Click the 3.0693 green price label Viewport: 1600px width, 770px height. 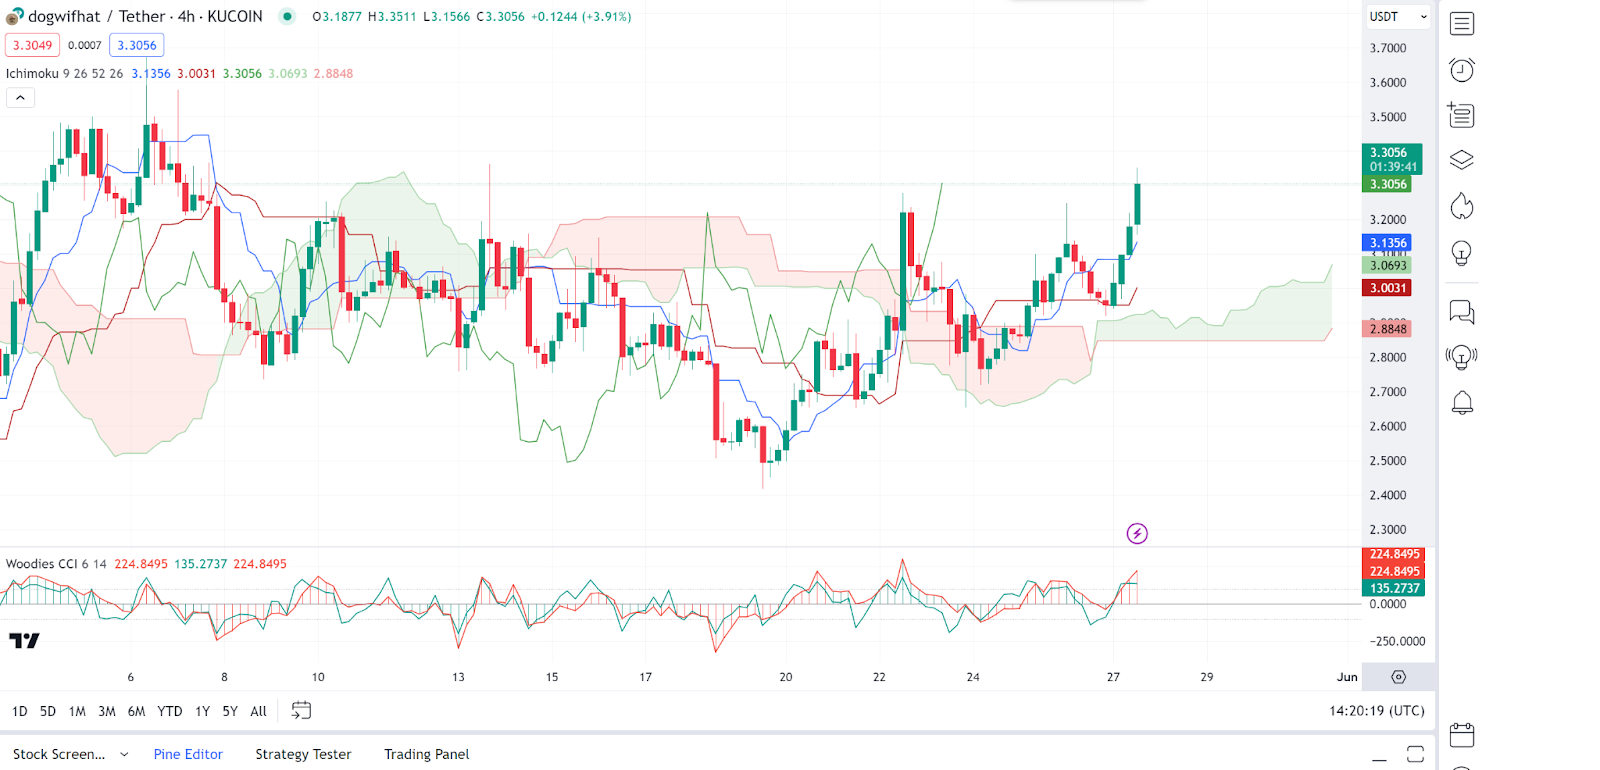point(1388,265)
